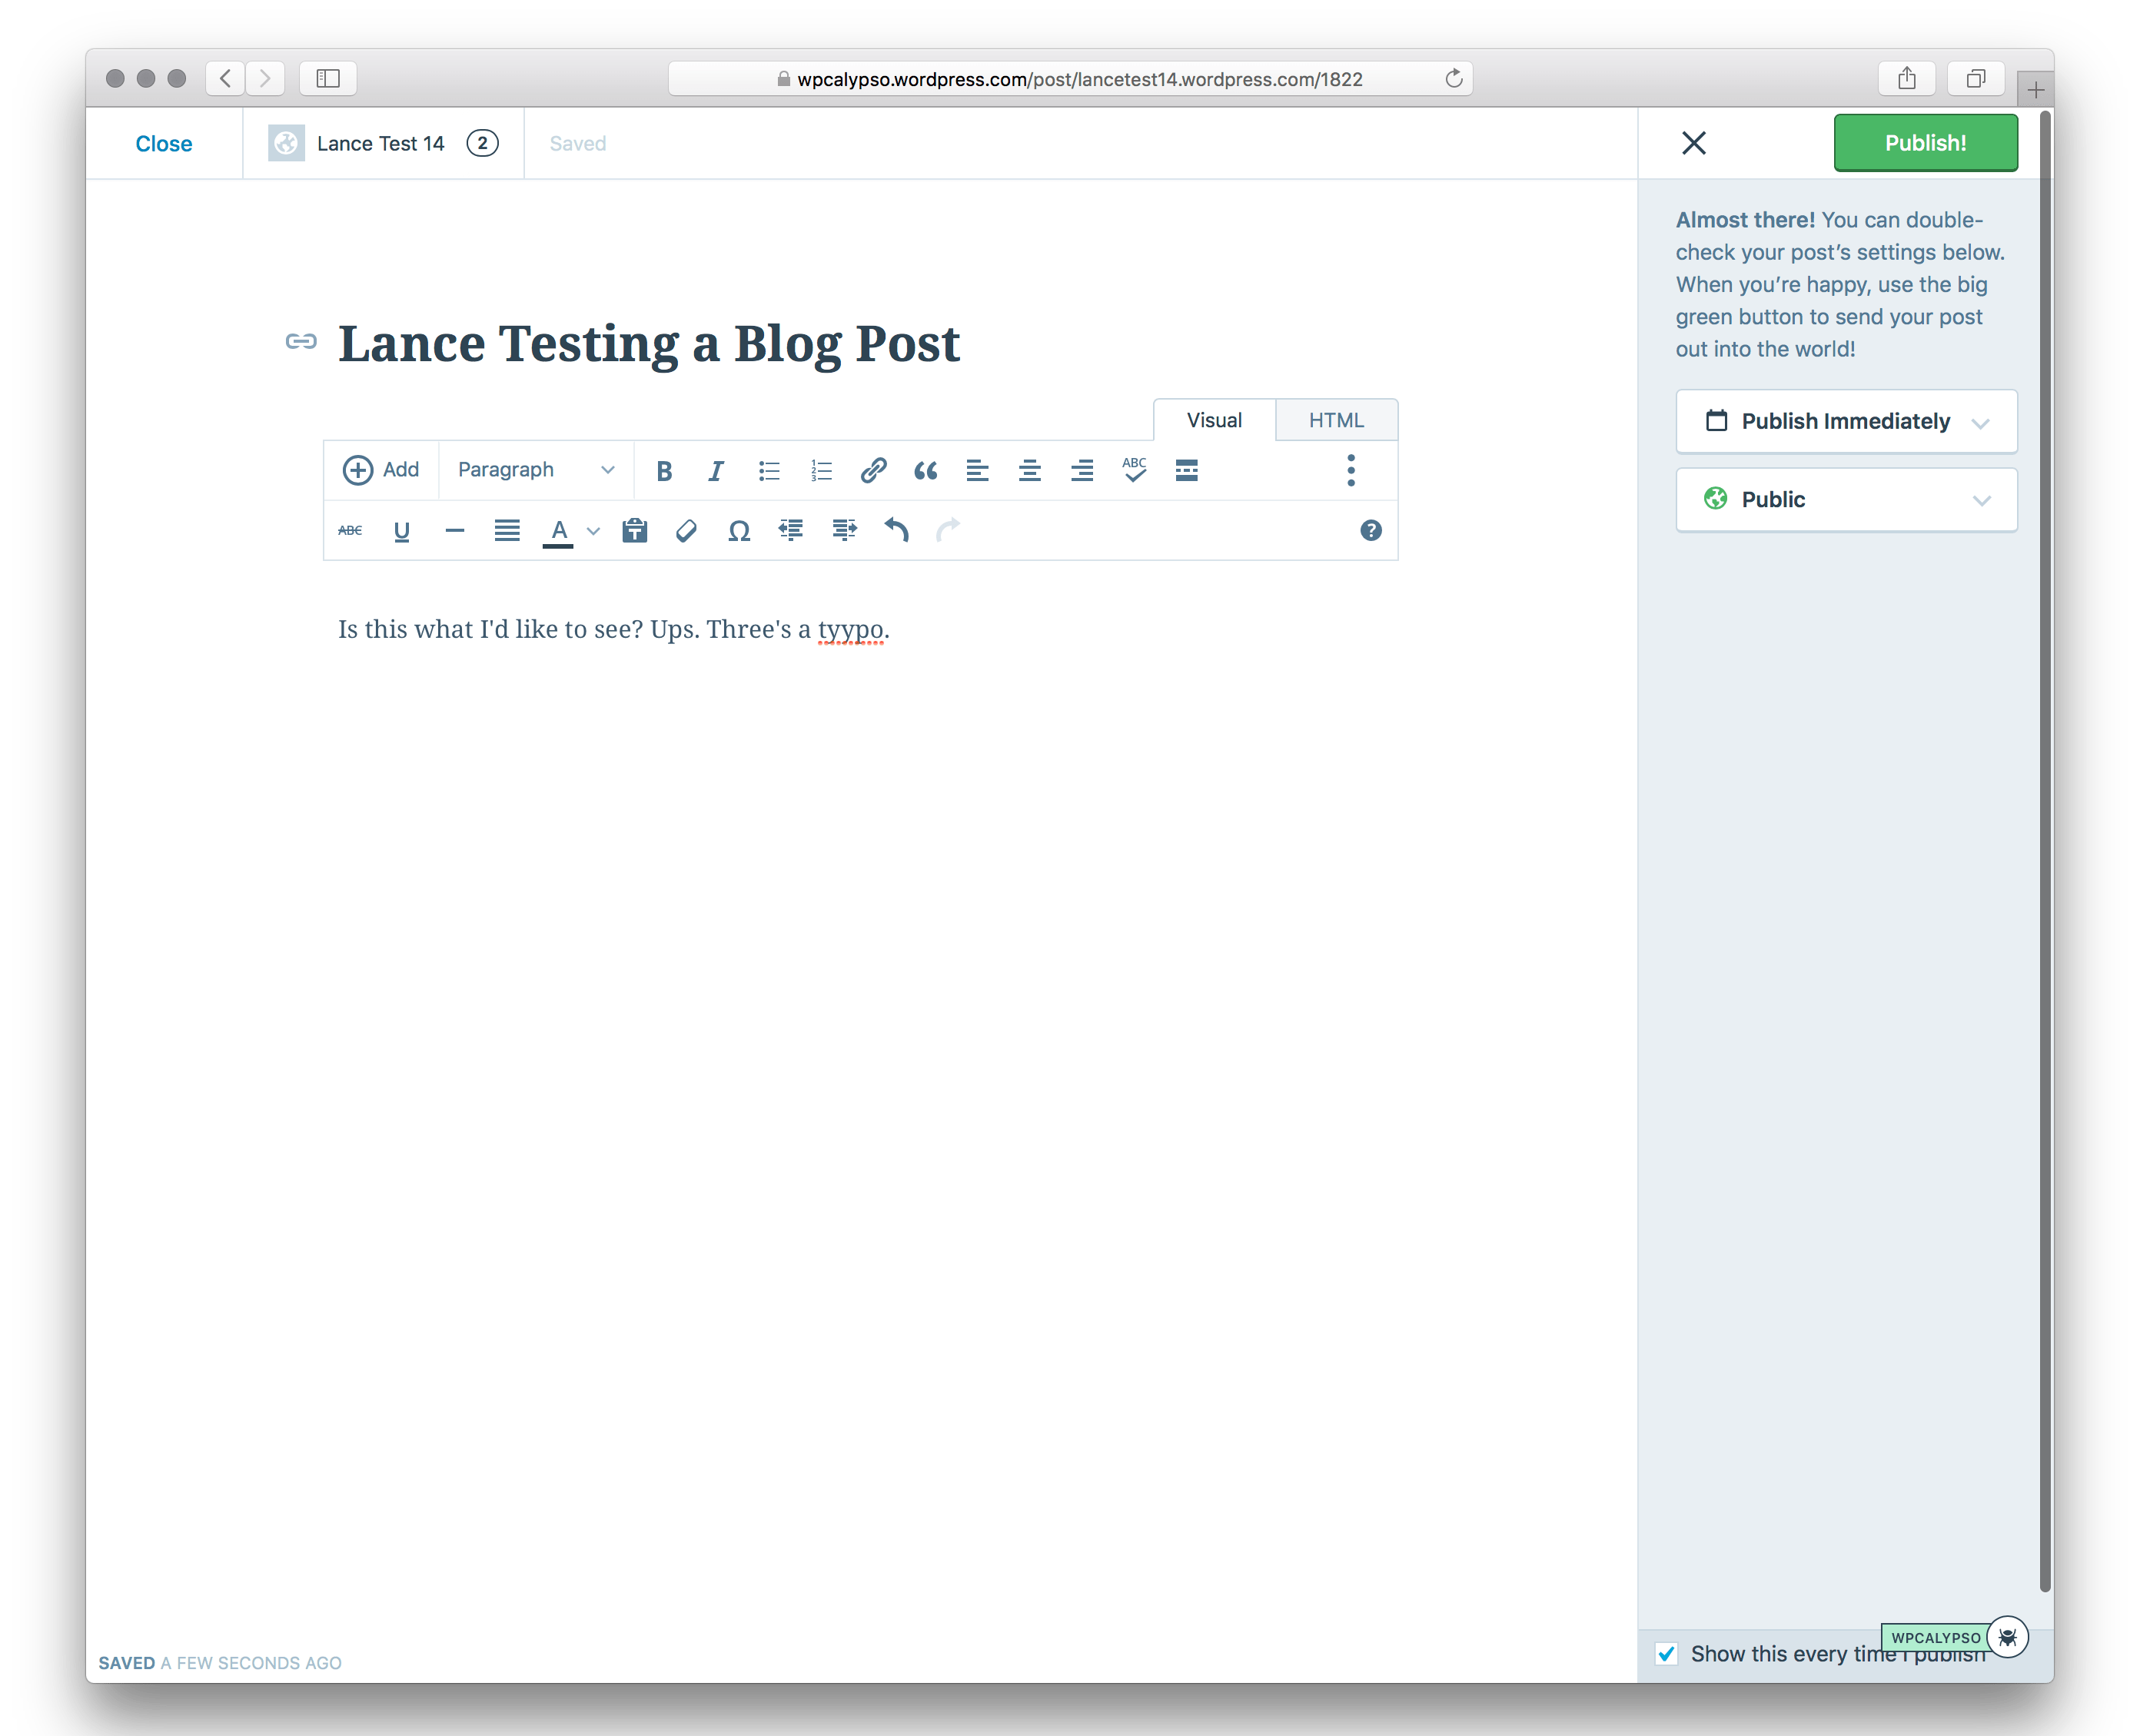2140x1736 pixels.
Task: Open the Publish Immediately scheduling dropdown
Action: [x=1845, y=421]
